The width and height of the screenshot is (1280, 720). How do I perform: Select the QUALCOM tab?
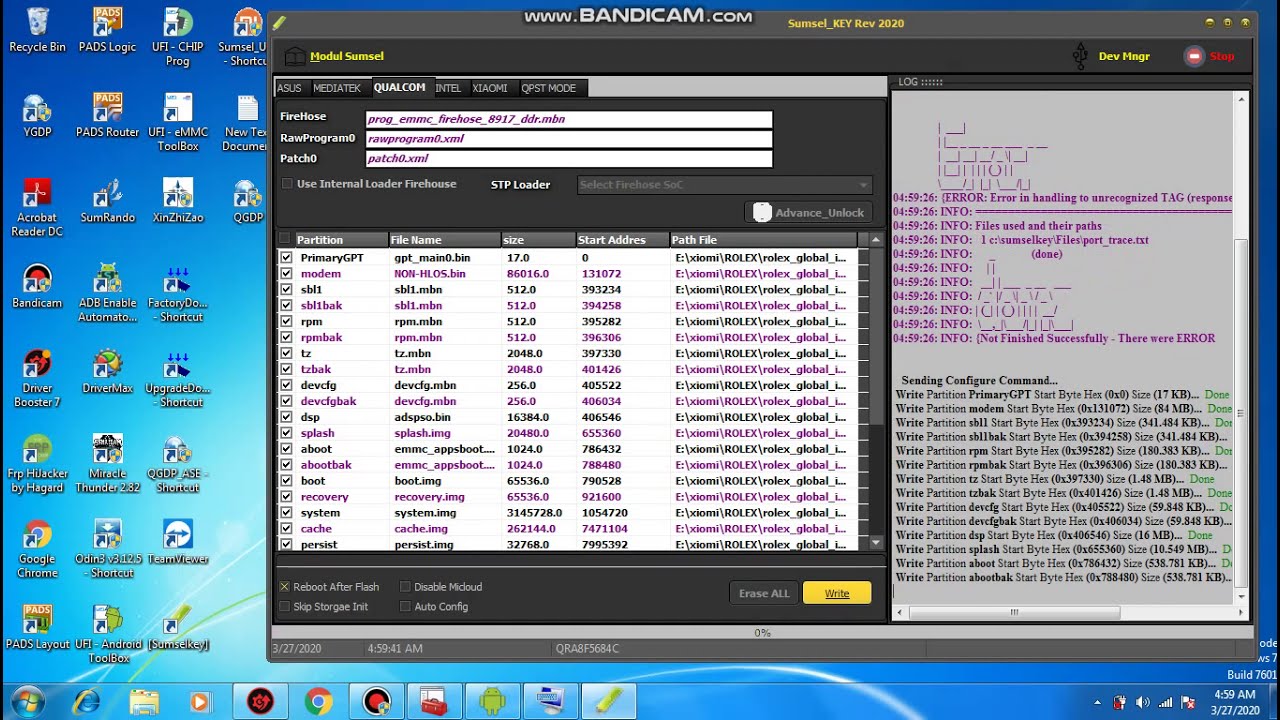pyautogui.click(x=399, y=88)
